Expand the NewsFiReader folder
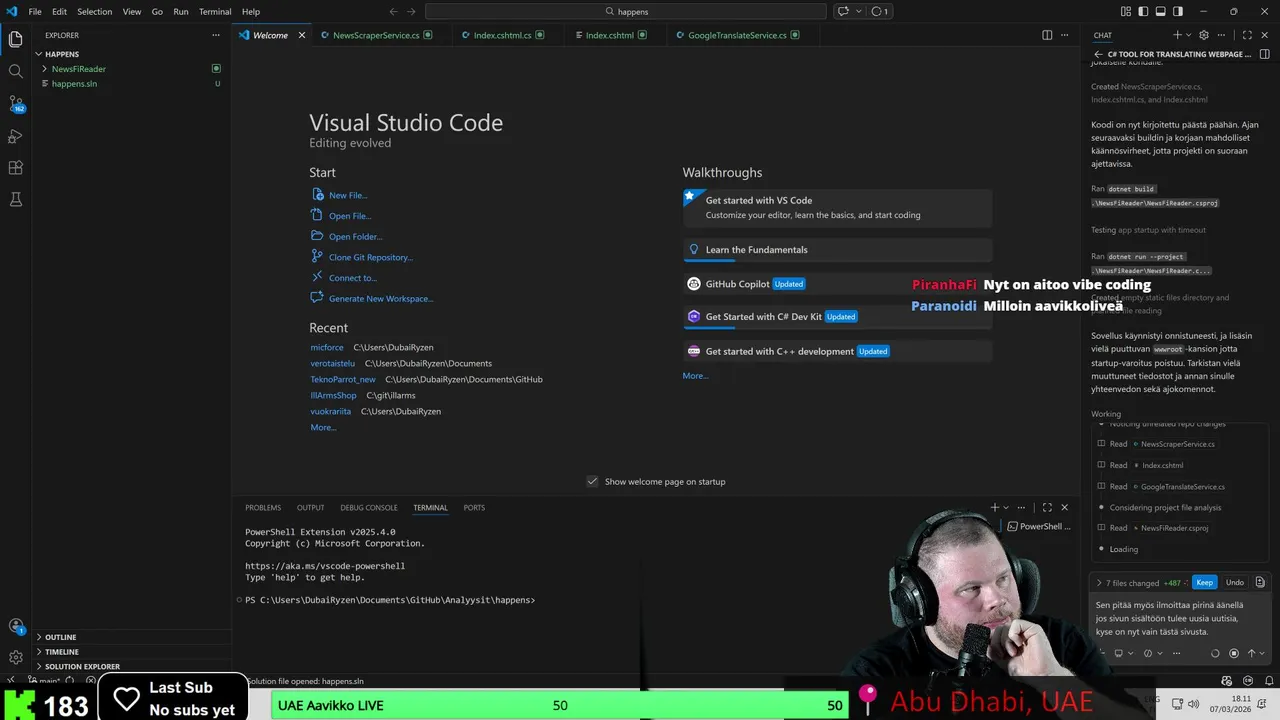Viewport: 1280px width, 720px height. click(78, 69)
